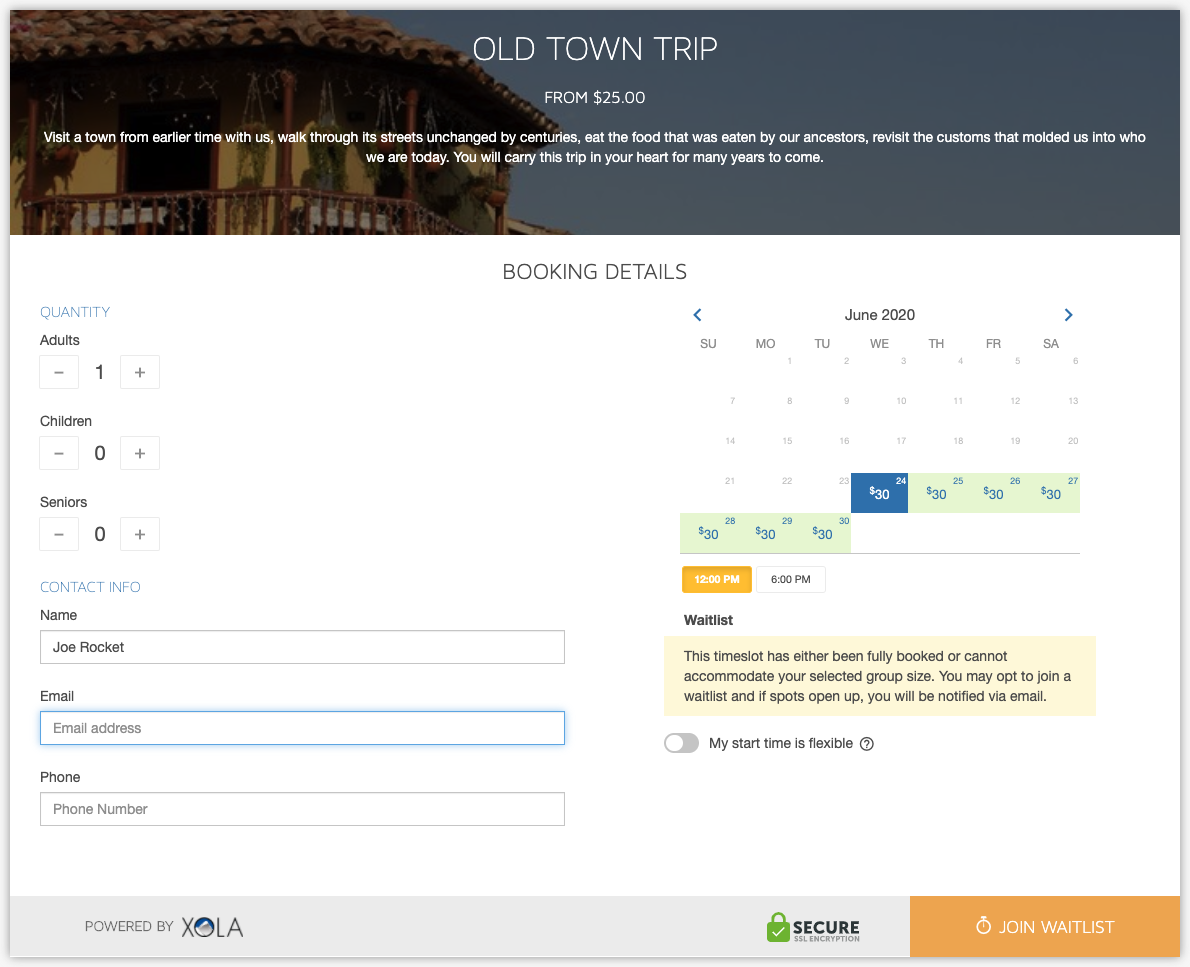The height and width of the screenshot is (967, 1190).
Task: Click the Seniors plus button
Action: (140, 534)
